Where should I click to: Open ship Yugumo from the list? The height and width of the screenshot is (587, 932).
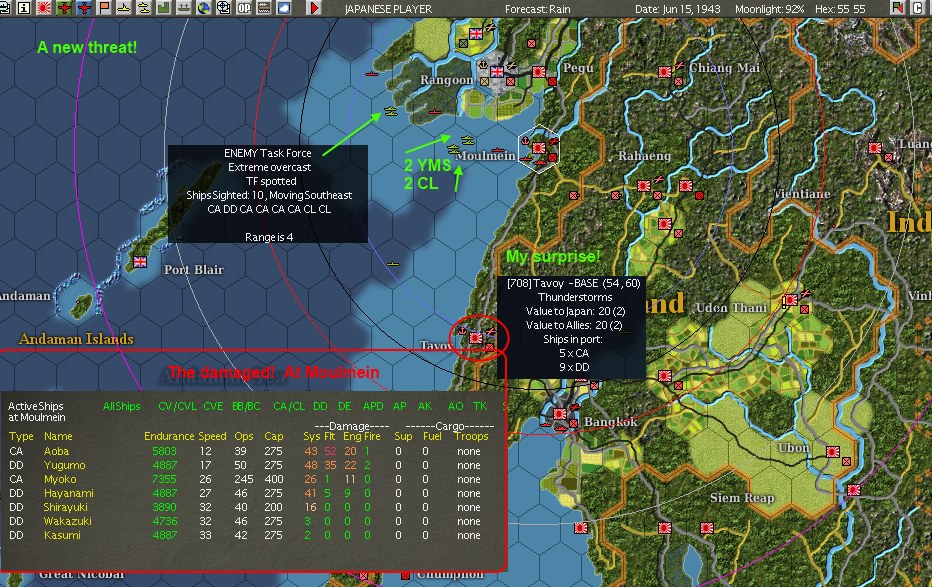(65, 465)
